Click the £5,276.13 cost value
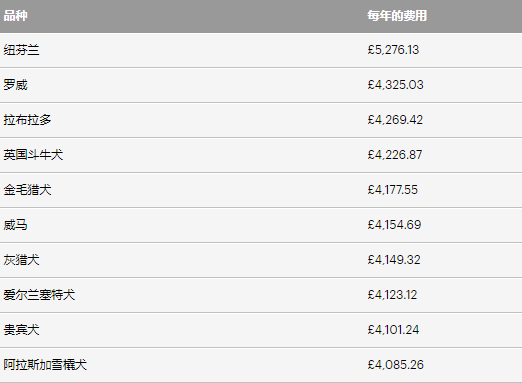This screenshot has width=522, height=383. pyautogui.click(x=393, y=50)
